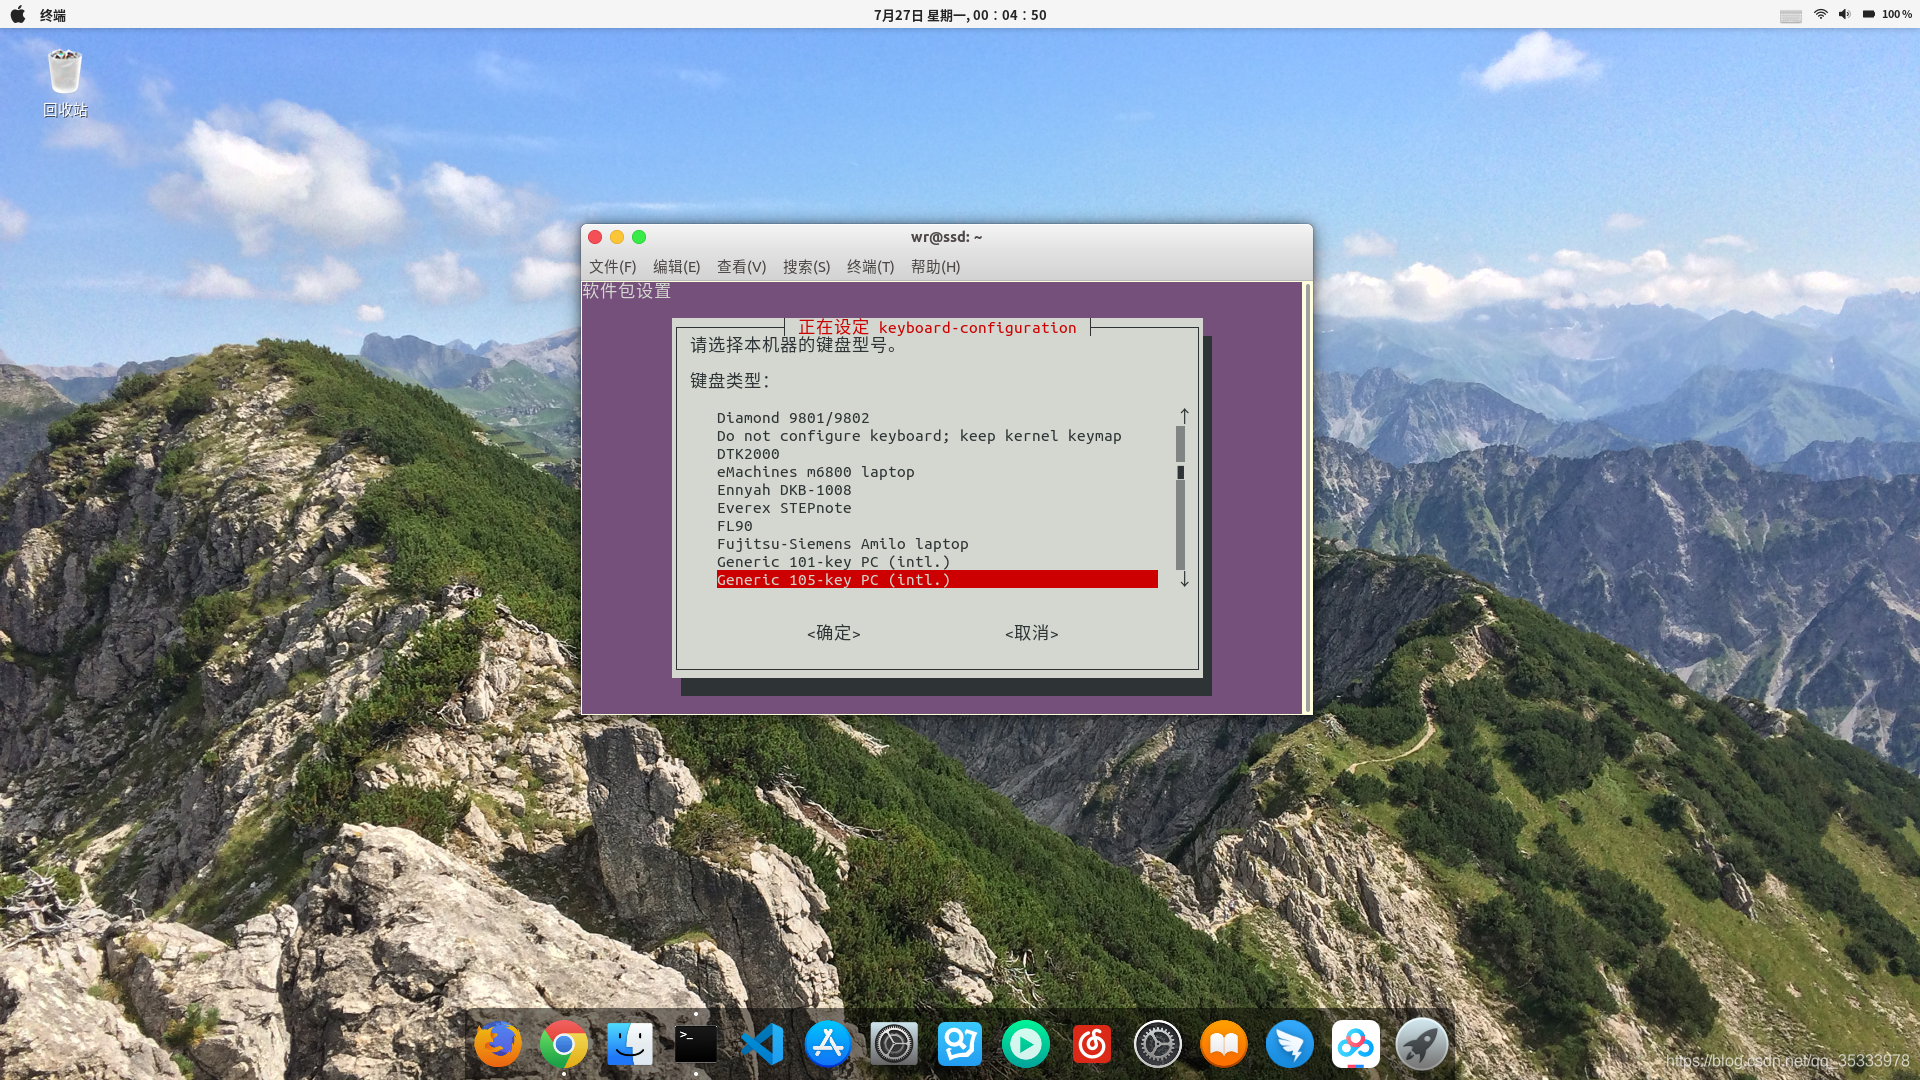Click the rocket Launchpad icon
Screen dimensions: 1920x1080
[x=1421, y=1044]
